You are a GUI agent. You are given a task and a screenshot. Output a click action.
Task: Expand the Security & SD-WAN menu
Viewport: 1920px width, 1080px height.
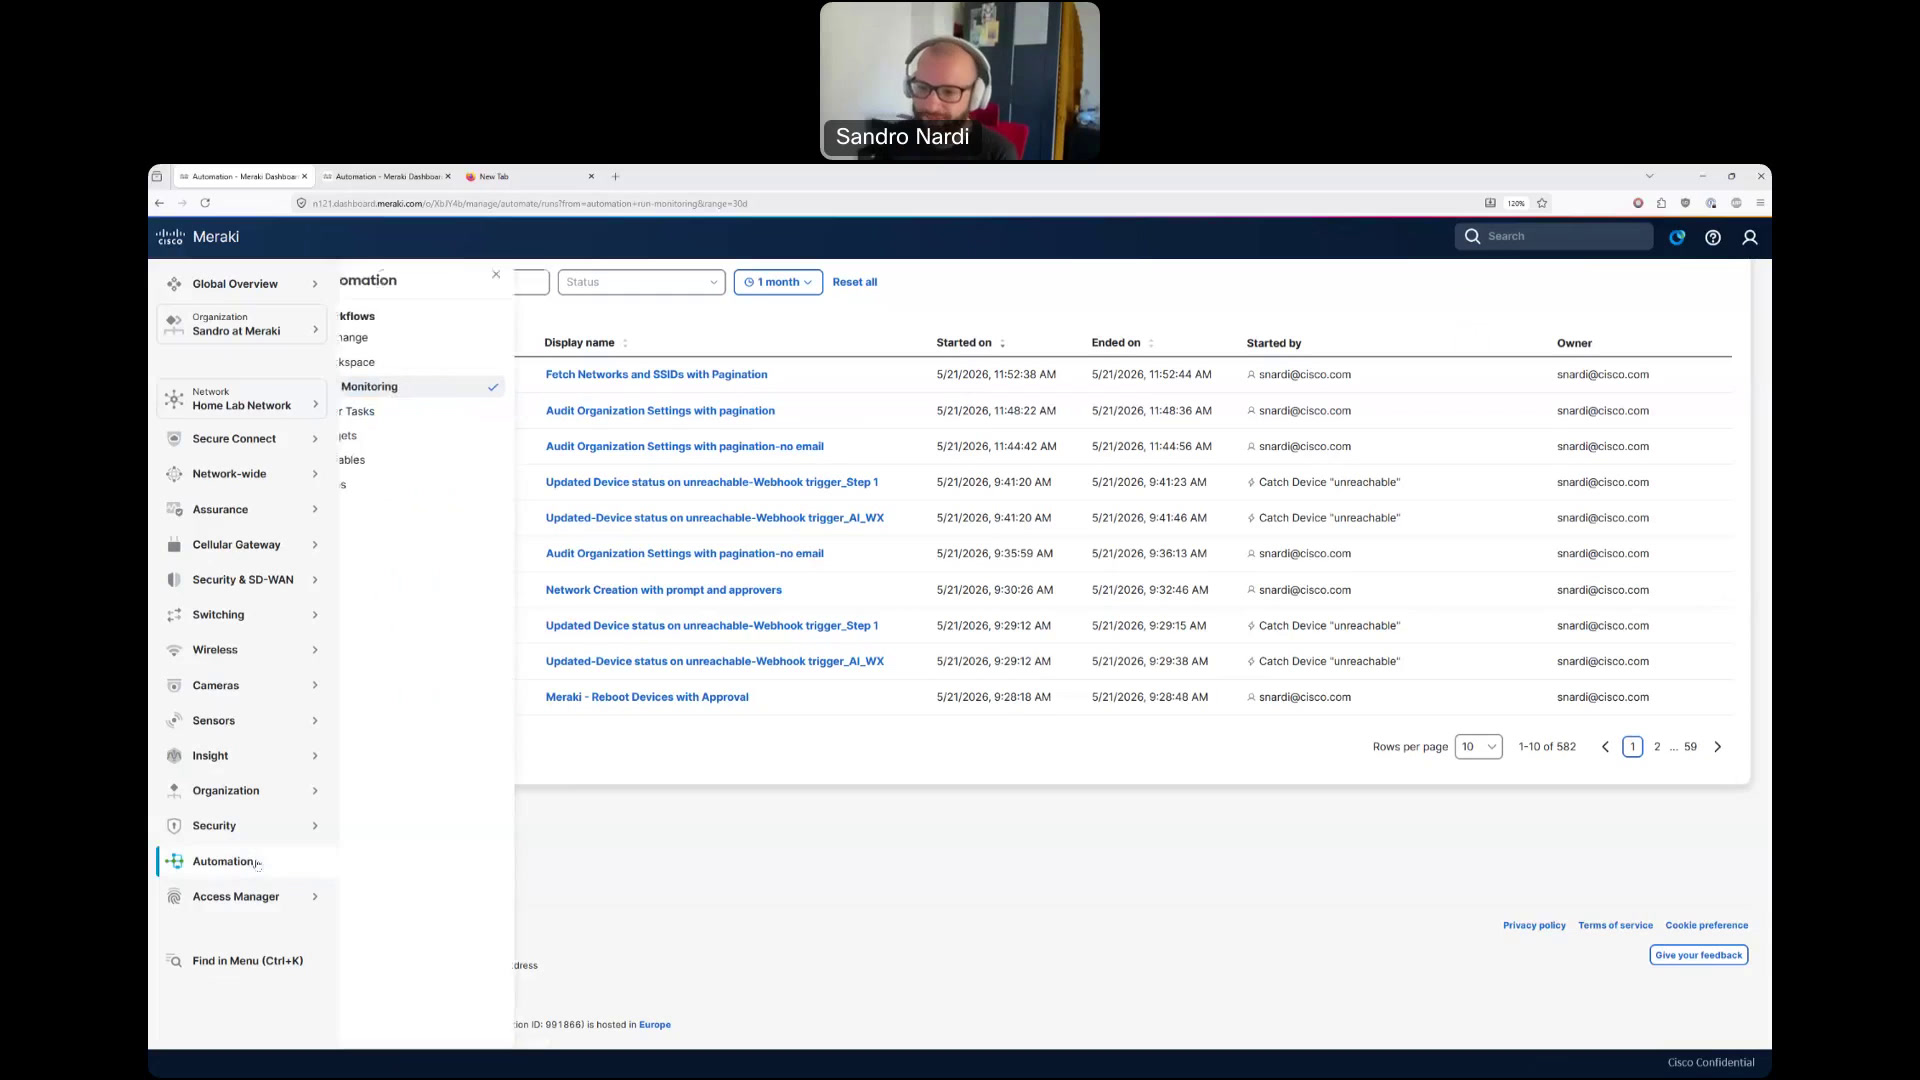click(242, 580)
